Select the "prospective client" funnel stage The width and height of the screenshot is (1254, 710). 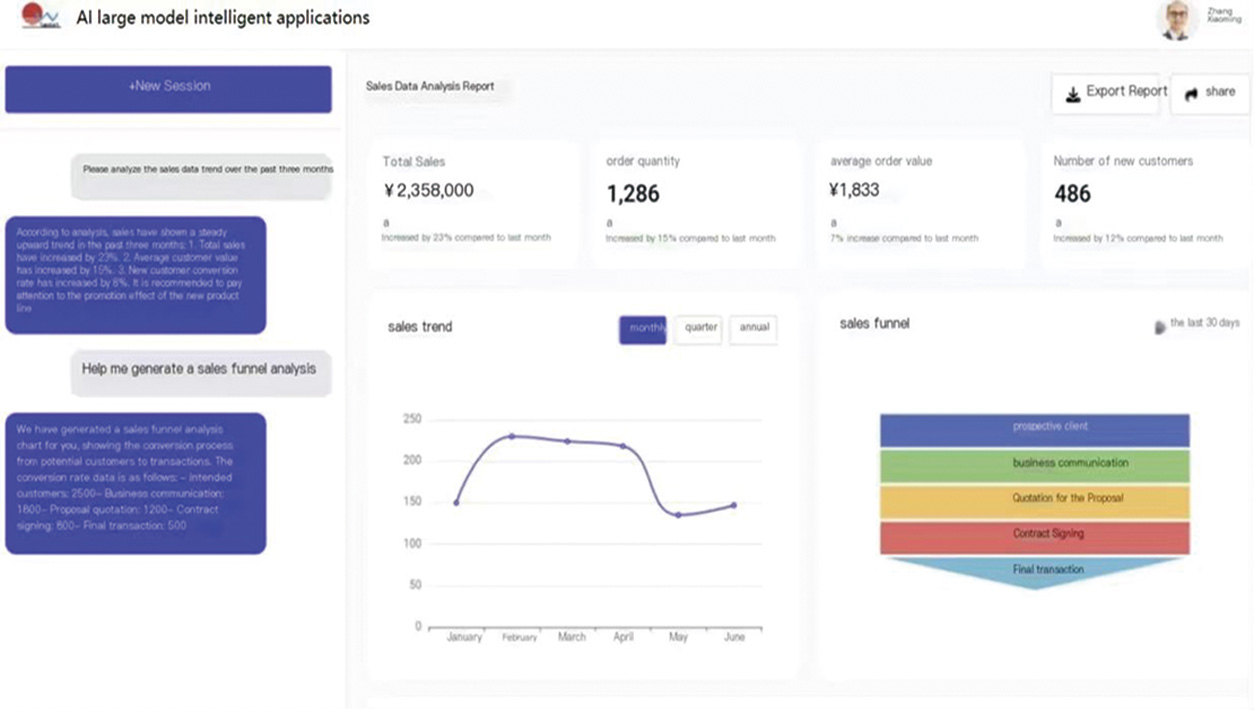[x=1033, y=428]
